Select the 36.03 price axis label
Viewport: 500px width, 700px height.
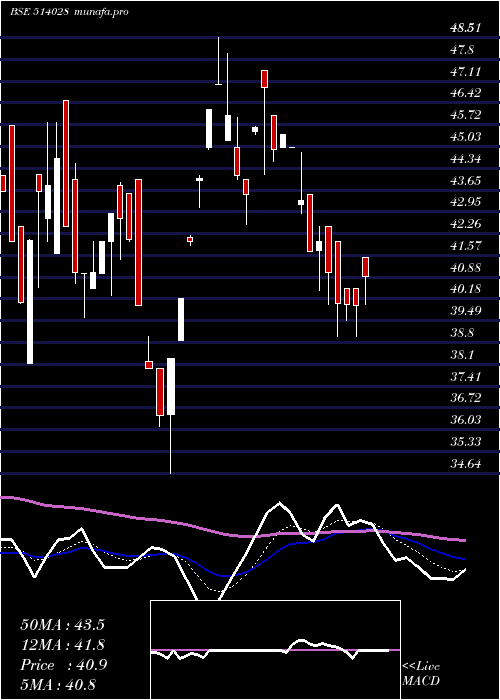pos(466,420)
